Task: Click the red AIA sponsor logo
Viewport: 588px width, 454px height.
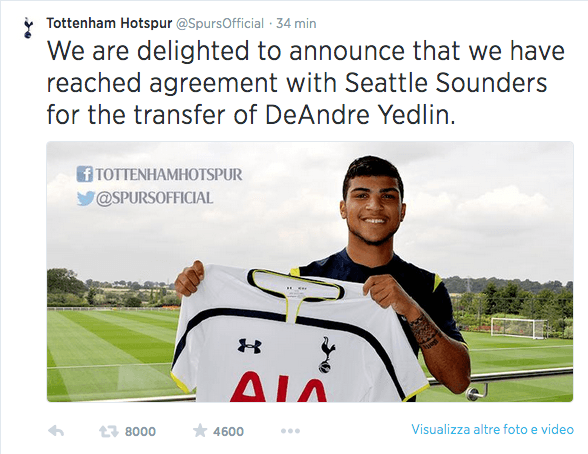Action: [x=278, y=386]
